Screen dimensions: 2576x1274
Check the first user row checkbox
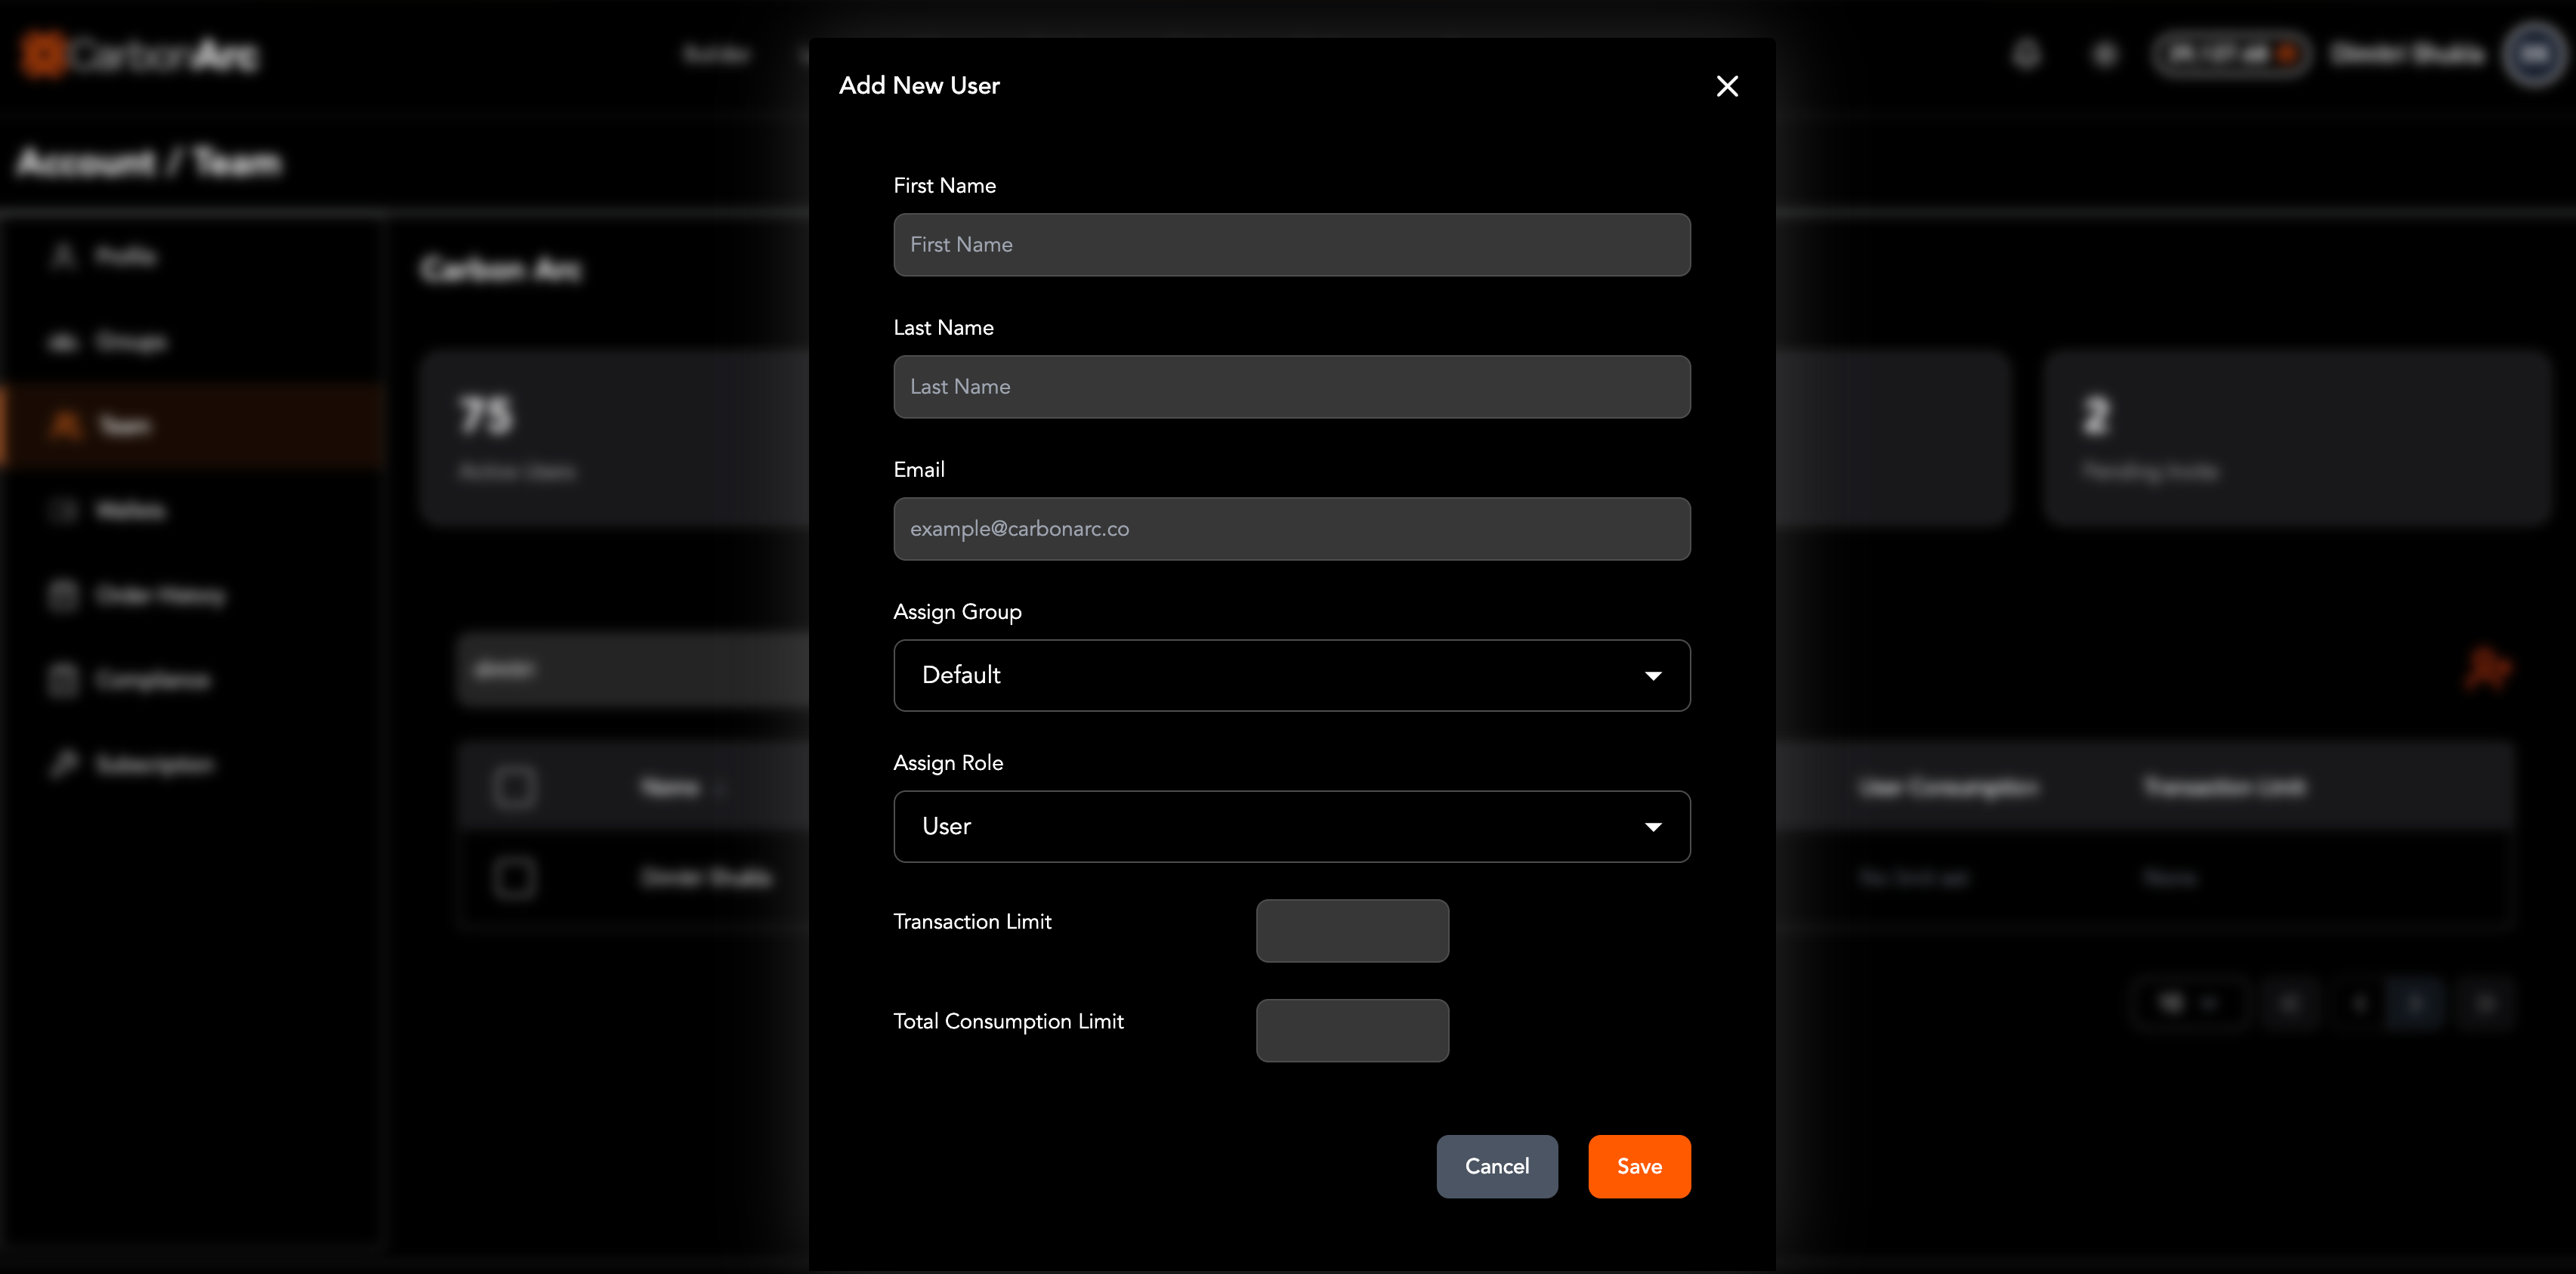[514, 878]
